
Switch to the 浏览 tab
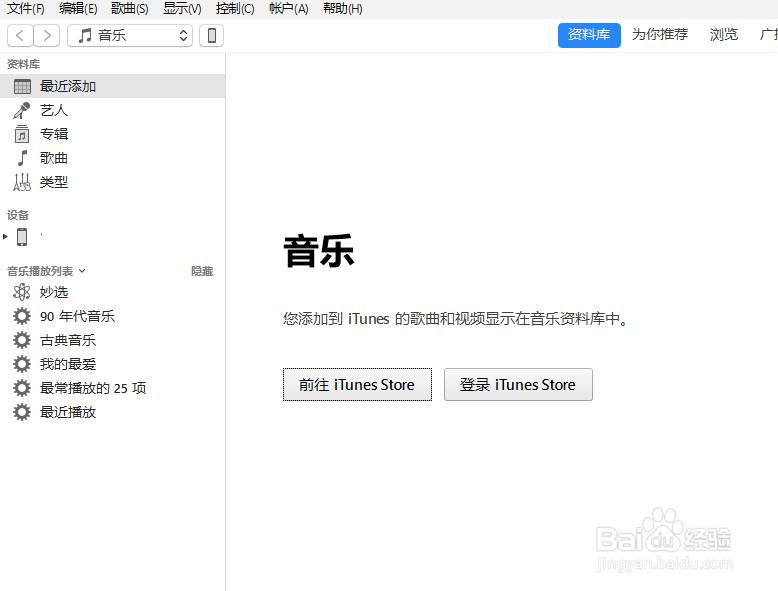click(x=723, y=35)
